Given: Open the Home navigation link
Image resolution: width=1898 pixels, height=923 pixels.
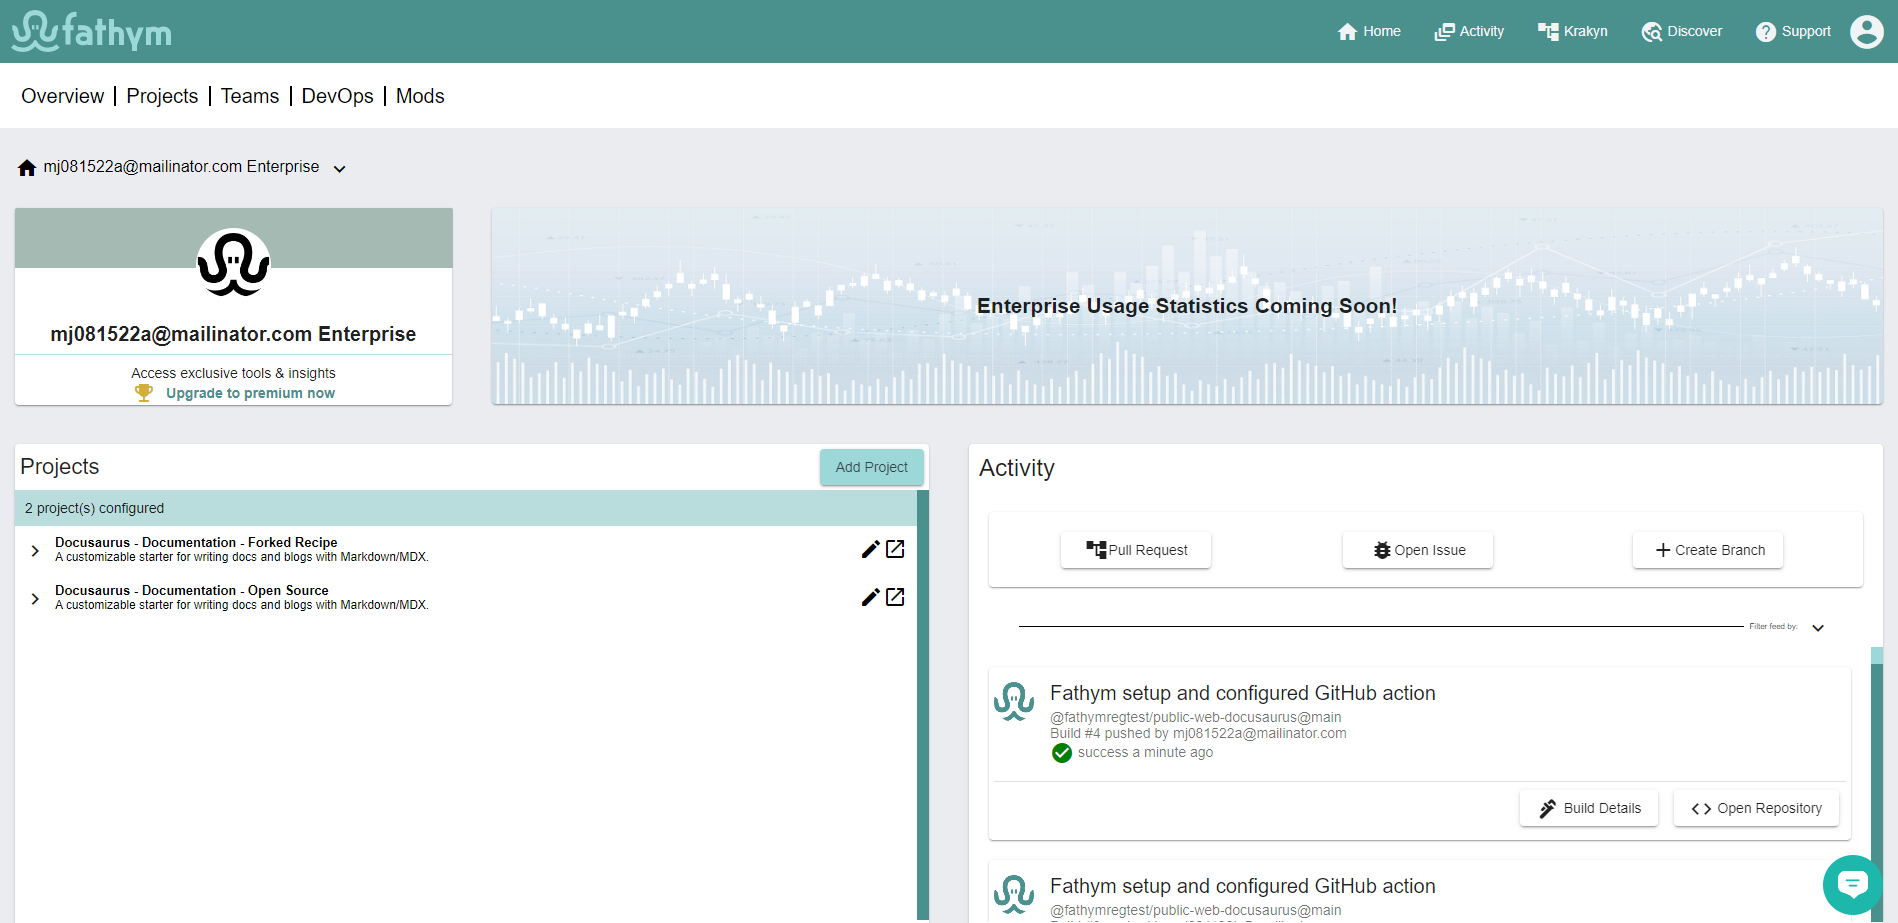Looking at the screenshot, I should pos(1369,31).
